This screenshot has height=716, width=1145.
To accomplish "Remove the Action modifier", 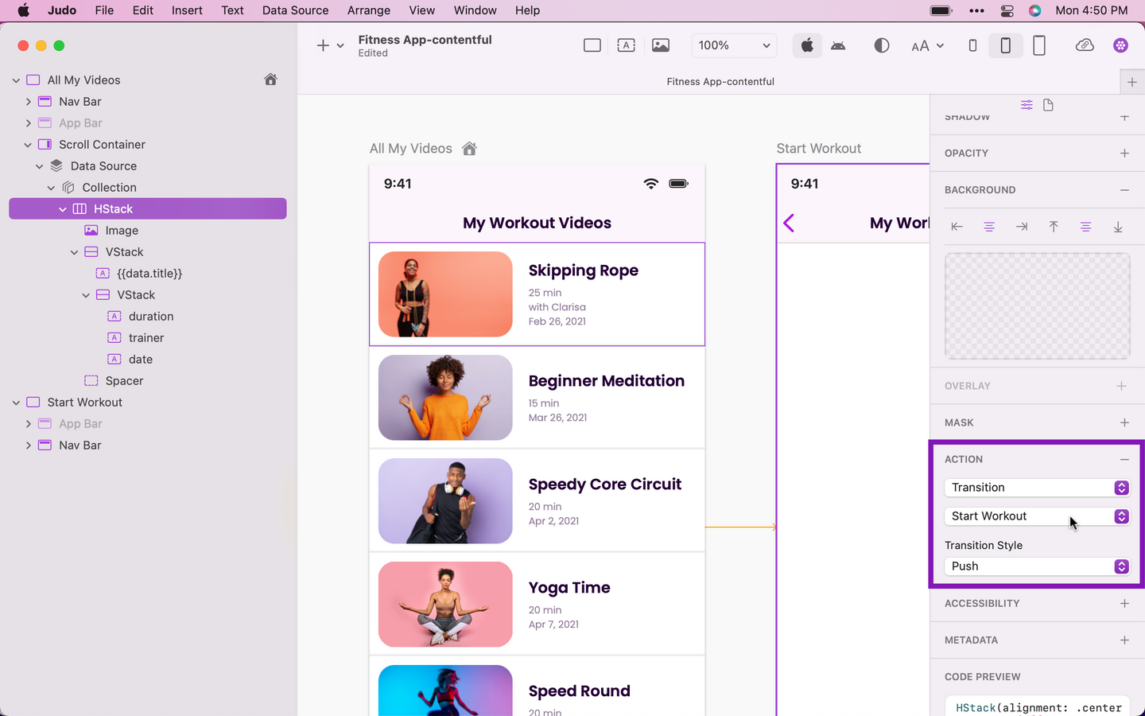I will 1124,459.
